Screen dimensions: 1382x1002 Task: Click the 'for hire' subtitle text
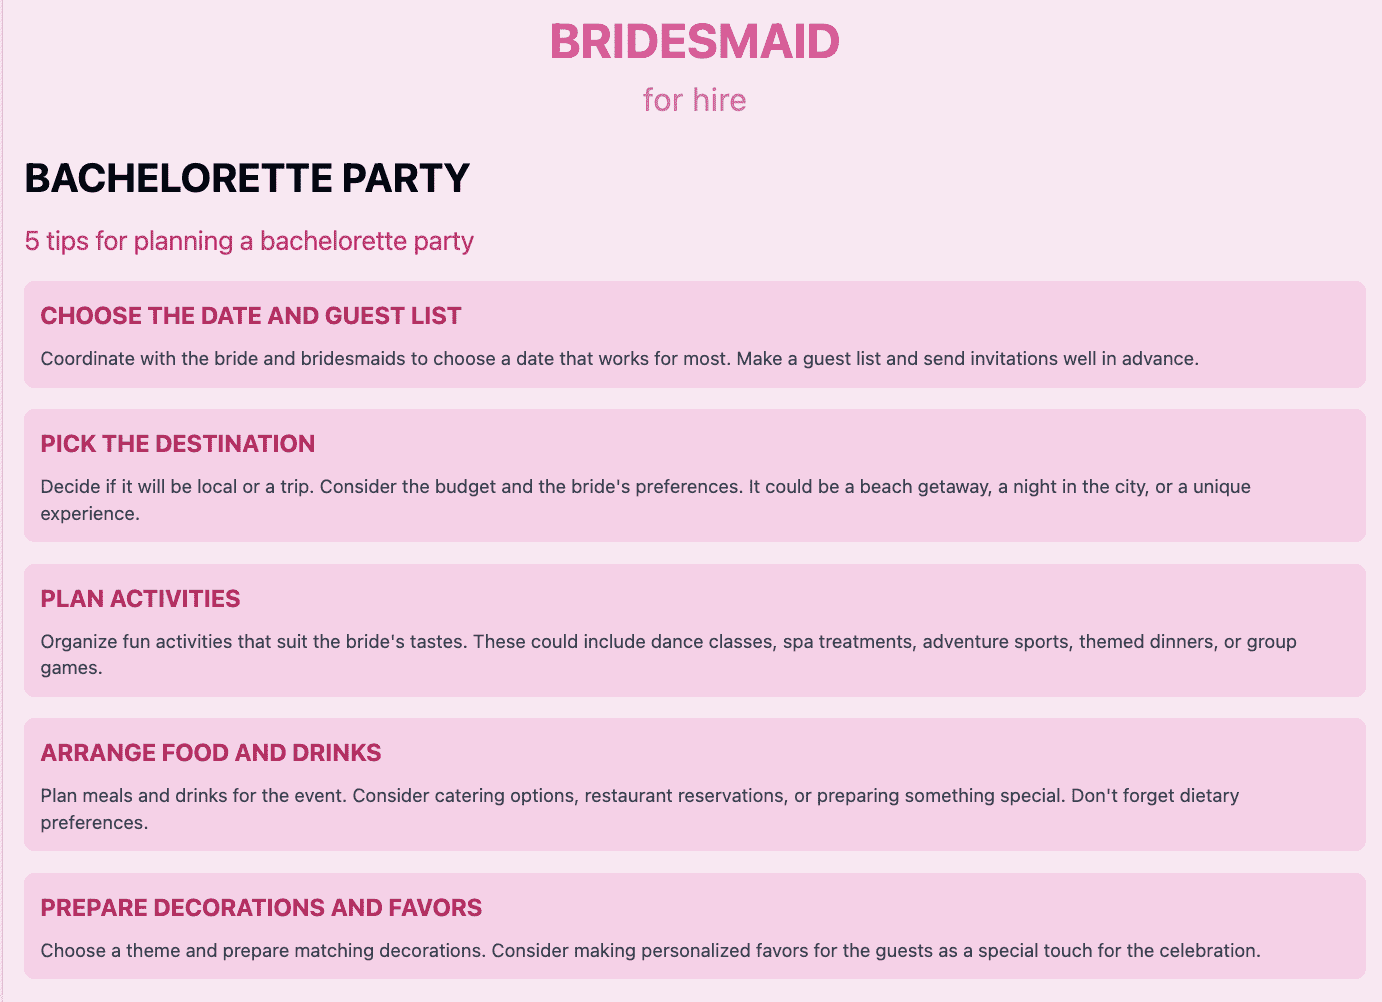click(x=694, y=100)
